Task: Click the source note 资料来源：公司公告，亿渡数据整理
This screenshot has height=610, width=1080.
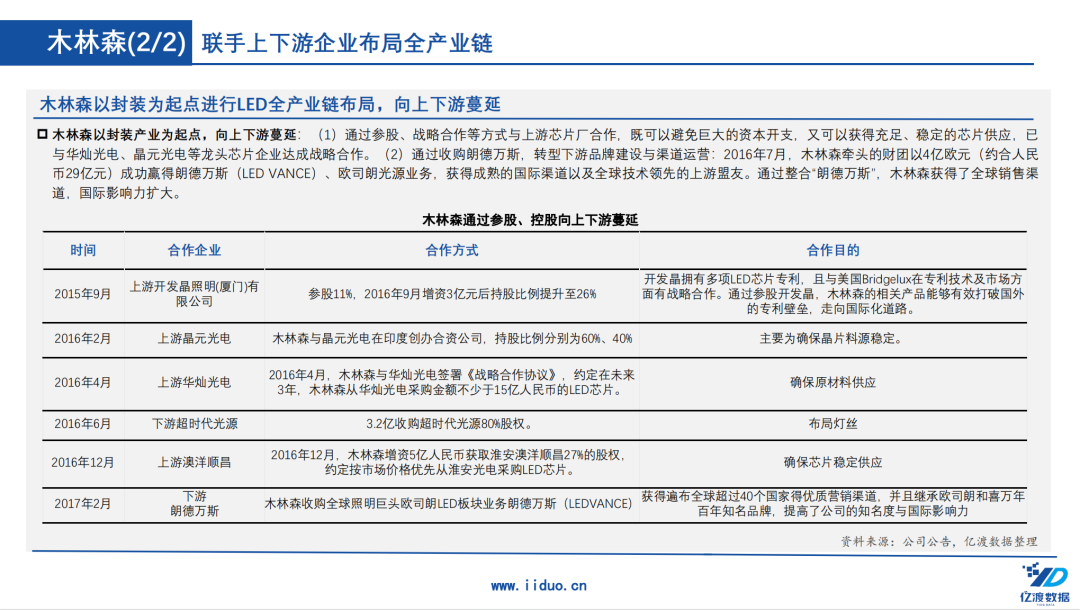Action: click(939, 542)
